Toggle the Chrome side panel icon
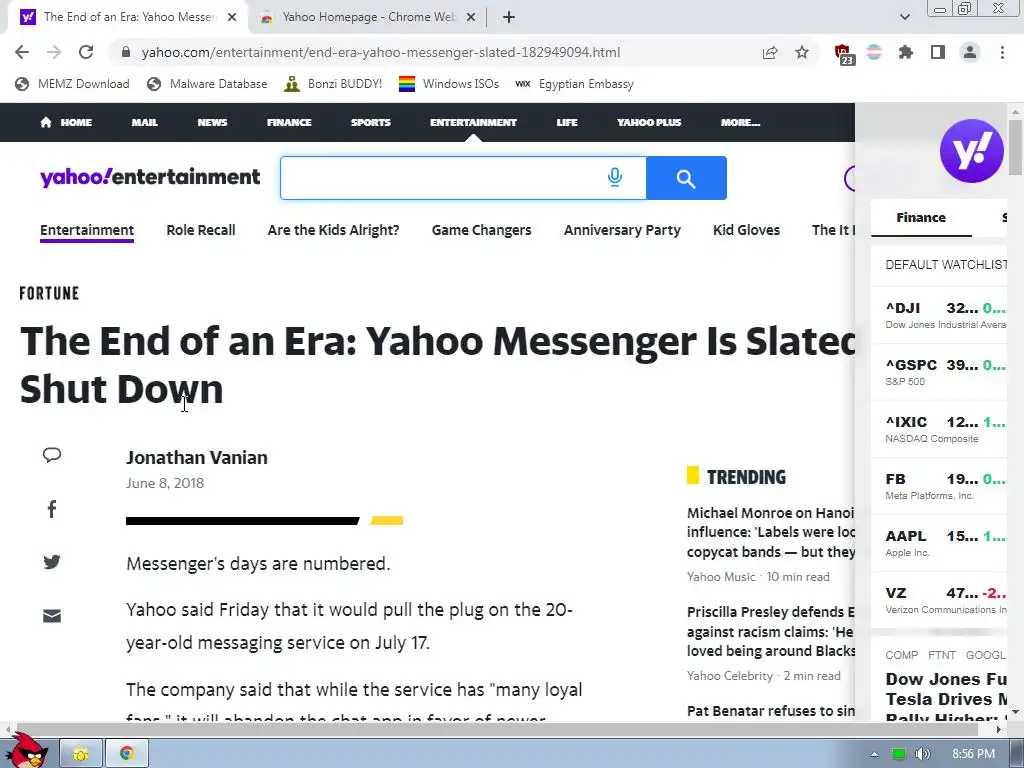This screenshot has width=1024, height=768. 938,52
